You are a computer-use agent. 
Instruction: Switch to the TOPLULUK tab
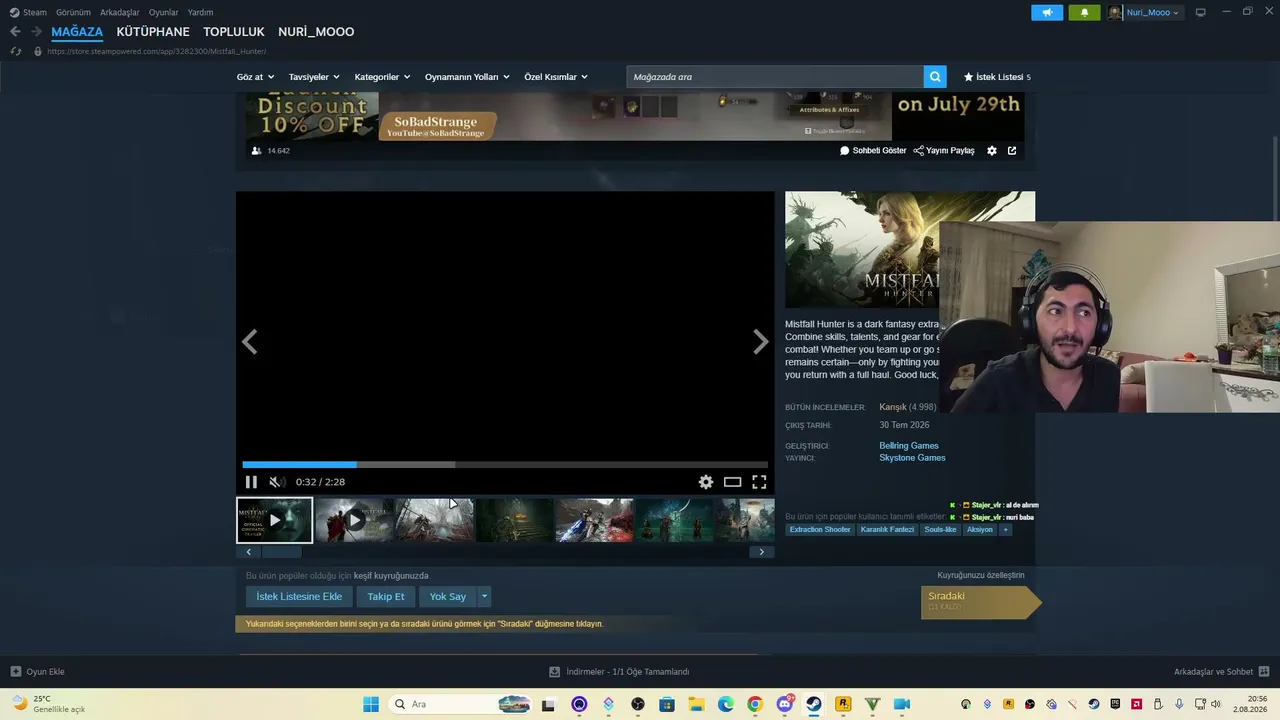click(234, 32)
